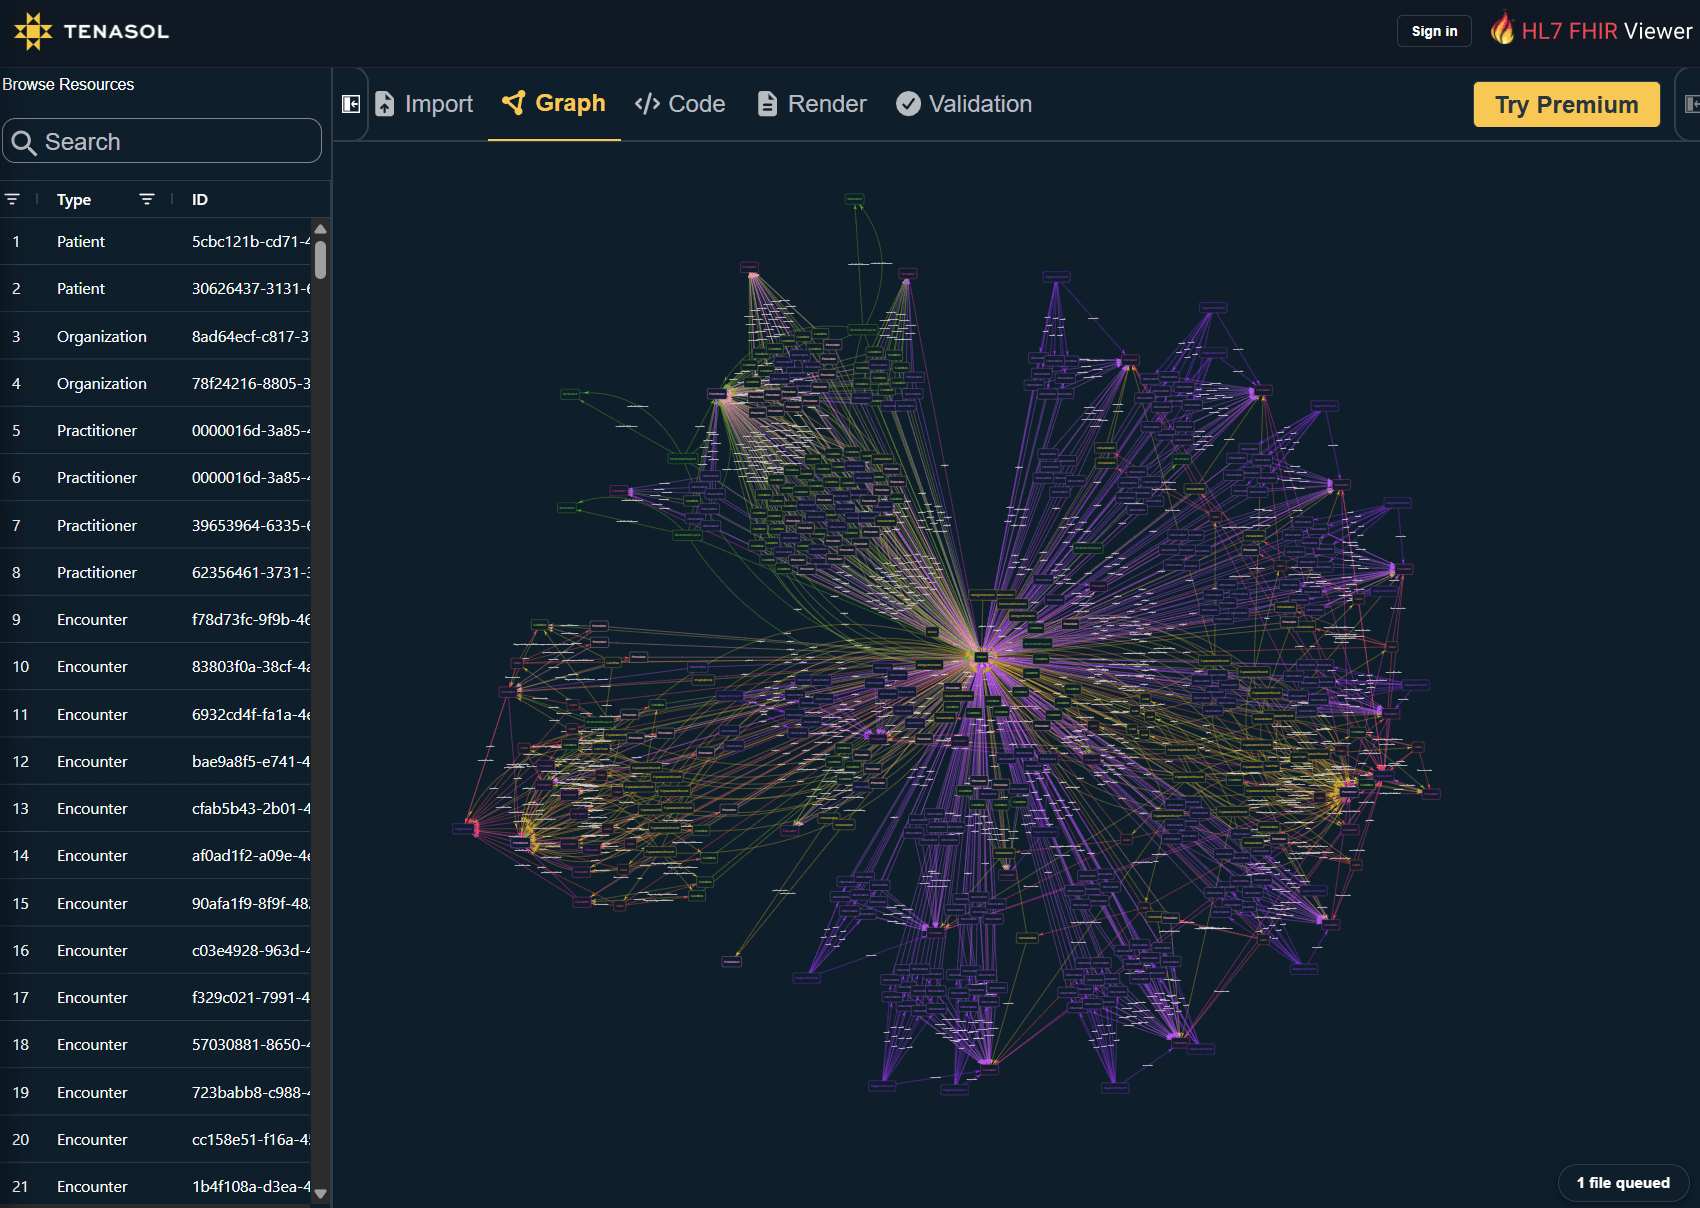Click the Try Premium button
The image size is (1700, 1208).
[1566, 104]
